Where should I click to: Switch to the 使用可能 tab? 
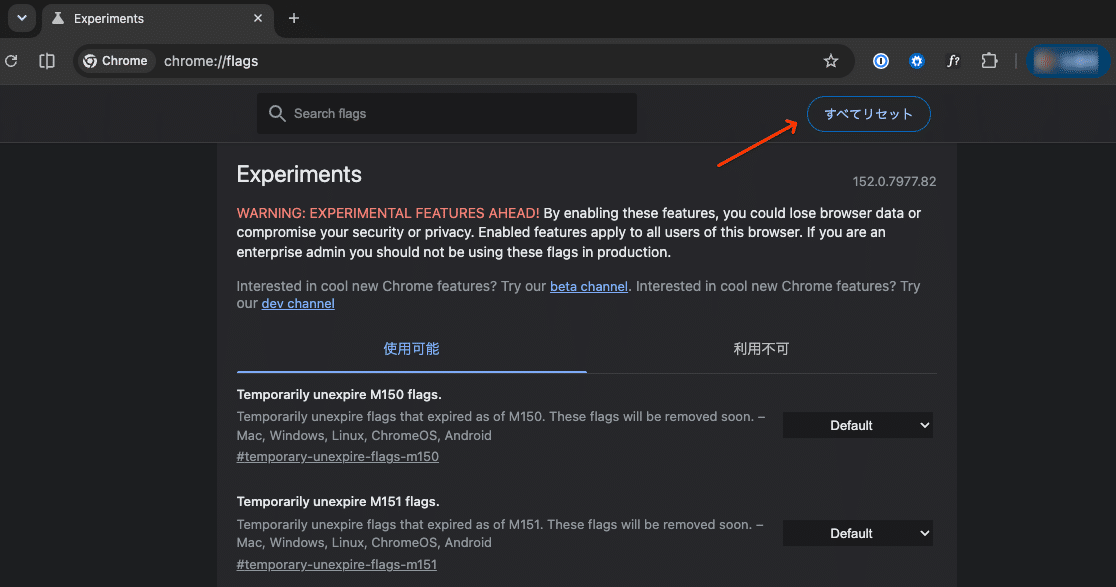click(x=411, y=349)
